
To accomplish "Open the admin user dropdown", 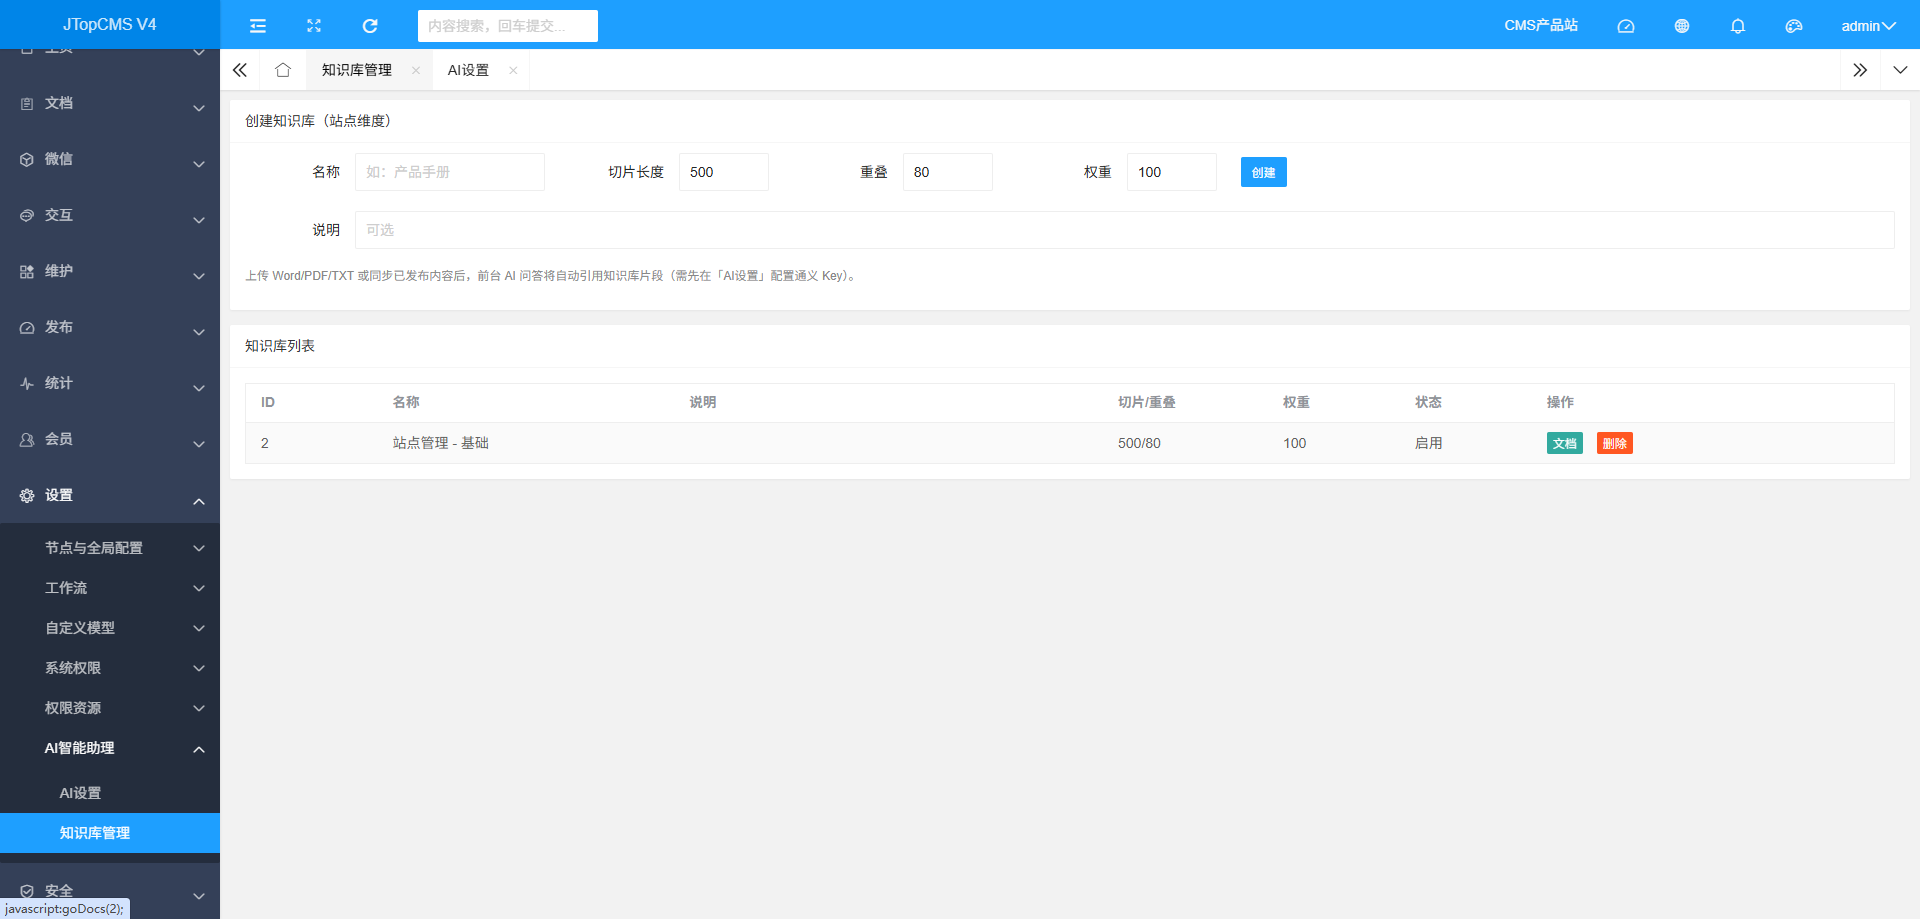I will 1868,26.
